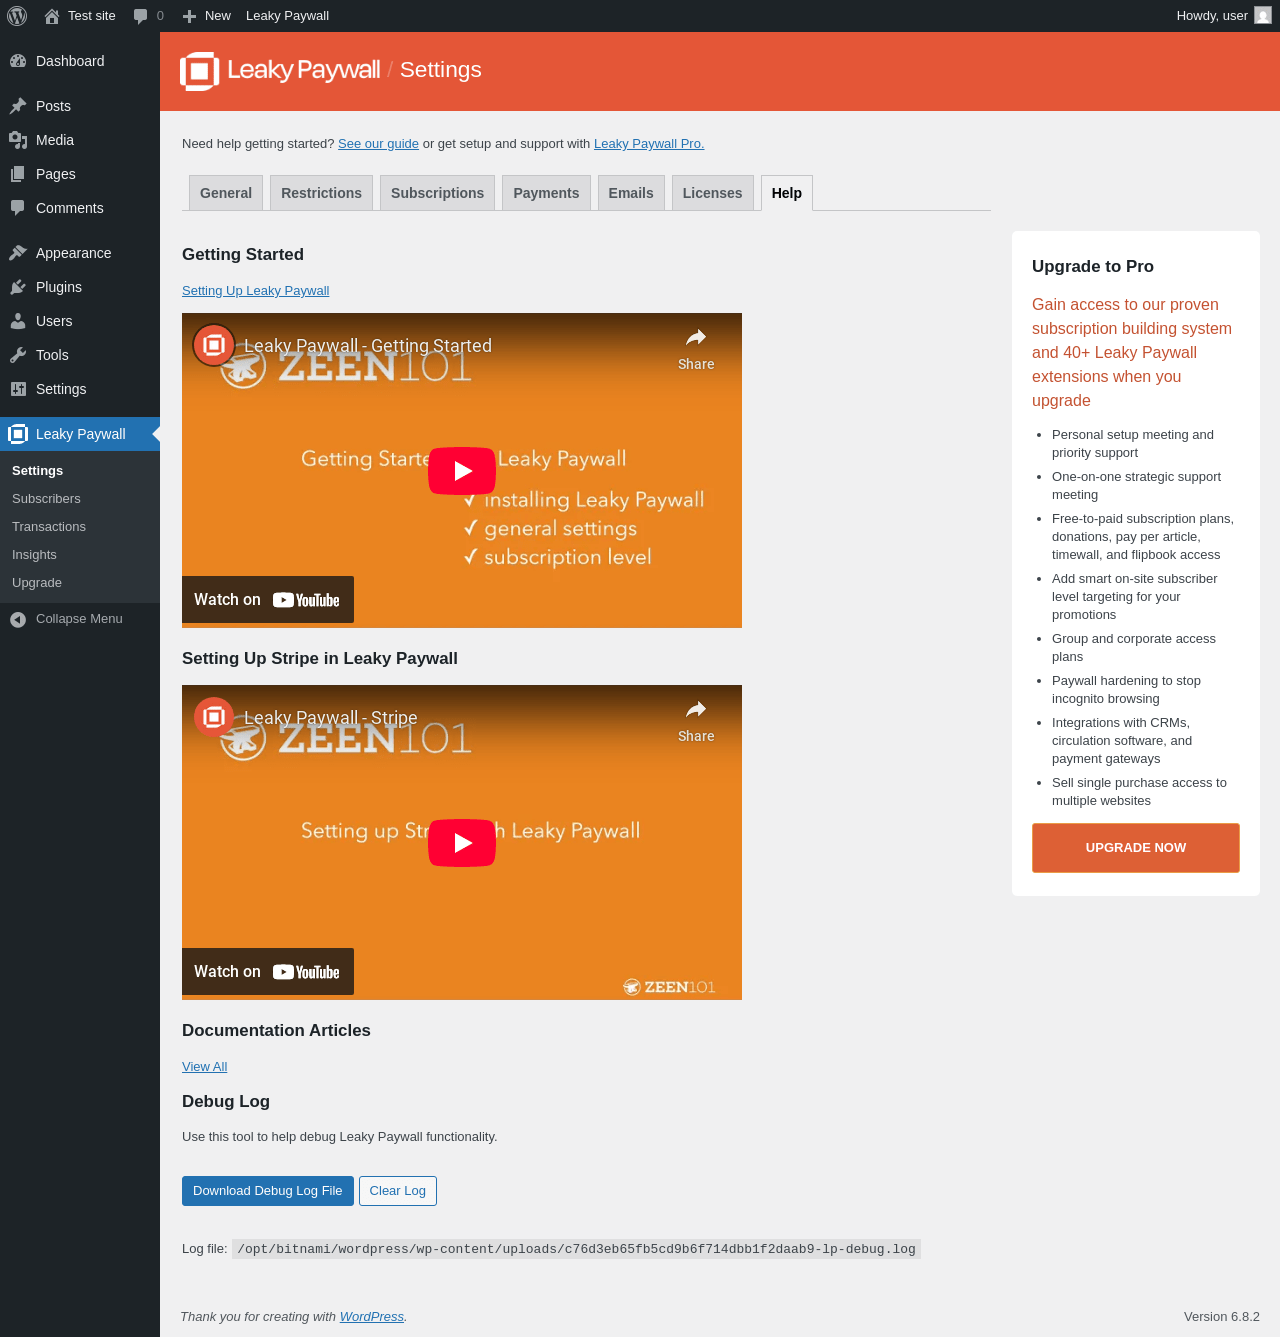Click the Media icon in sidebar
The height and width of the screenshot is (1337, 1280).
click(x=18, y=140)
